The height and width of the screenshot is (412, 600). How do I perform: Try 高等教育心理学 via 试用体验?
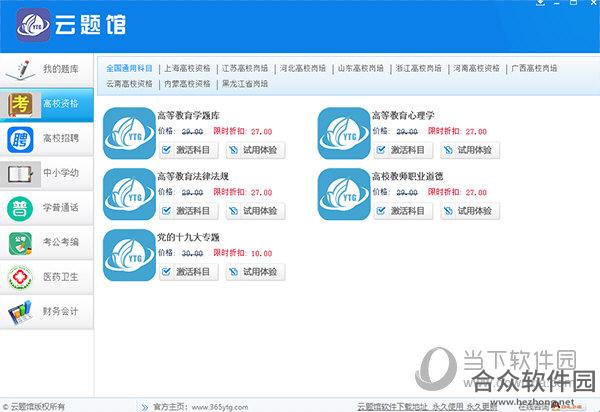click(470, 150)
